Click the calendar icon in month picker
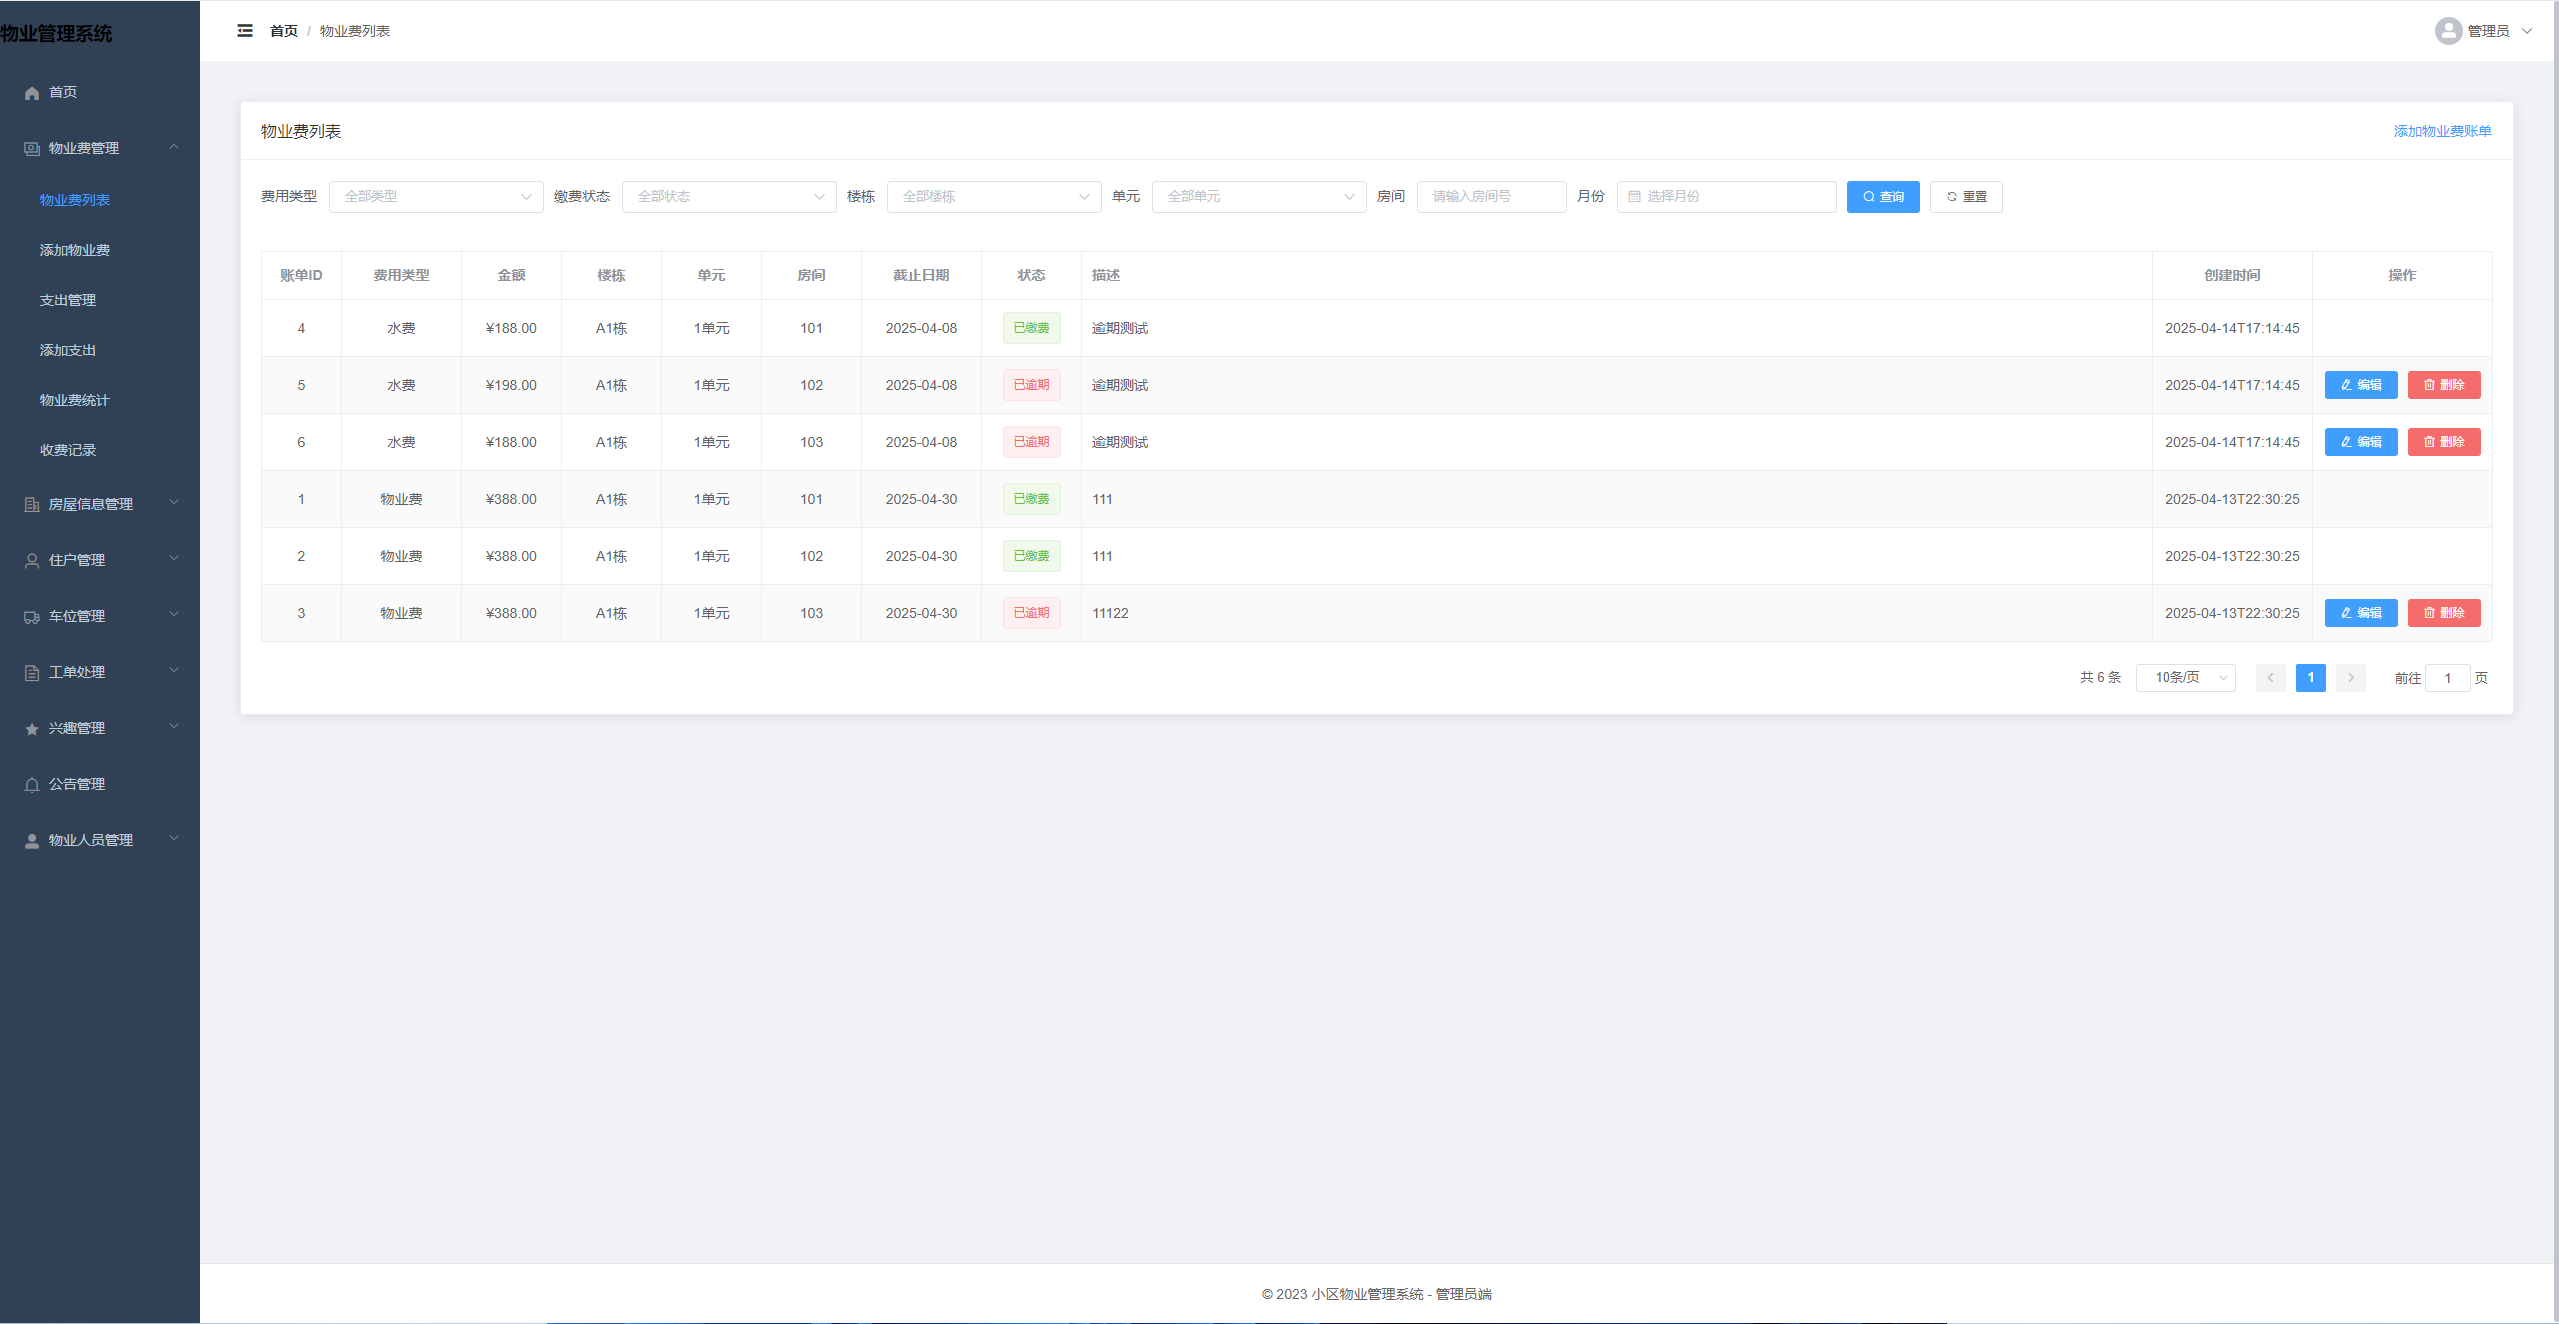 pyautogui.click(x=1634, y=197)
